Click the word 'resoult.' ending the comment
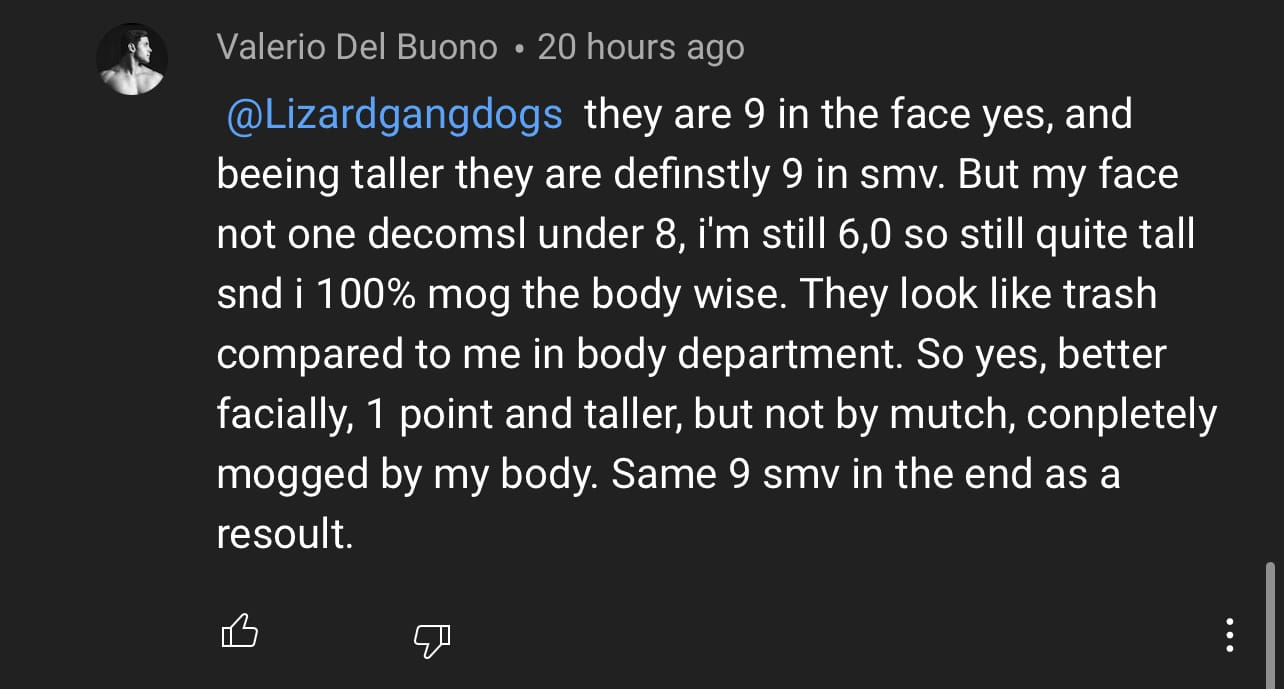 click(286, 535)
